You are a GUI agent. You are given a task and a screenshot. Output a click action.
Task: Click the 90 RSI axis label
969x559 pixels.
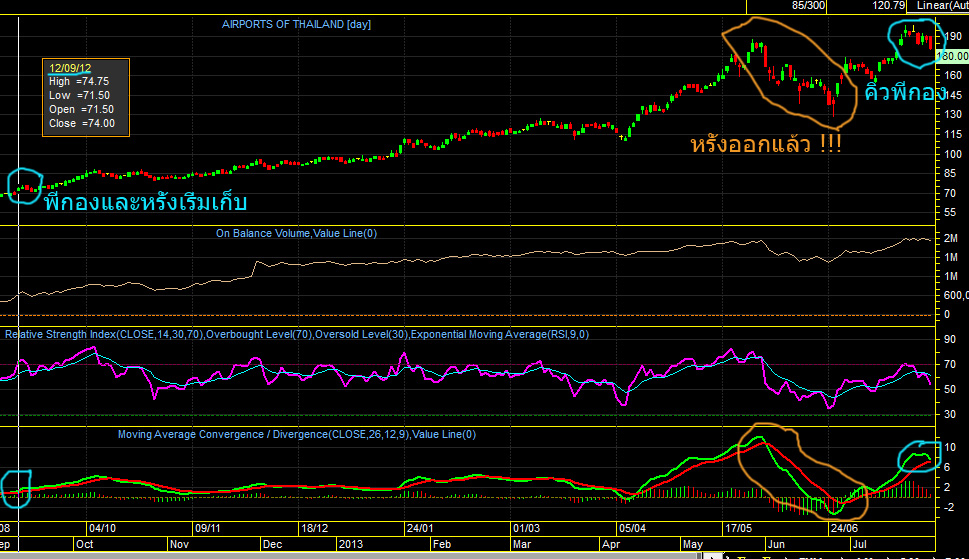point(950,340)
